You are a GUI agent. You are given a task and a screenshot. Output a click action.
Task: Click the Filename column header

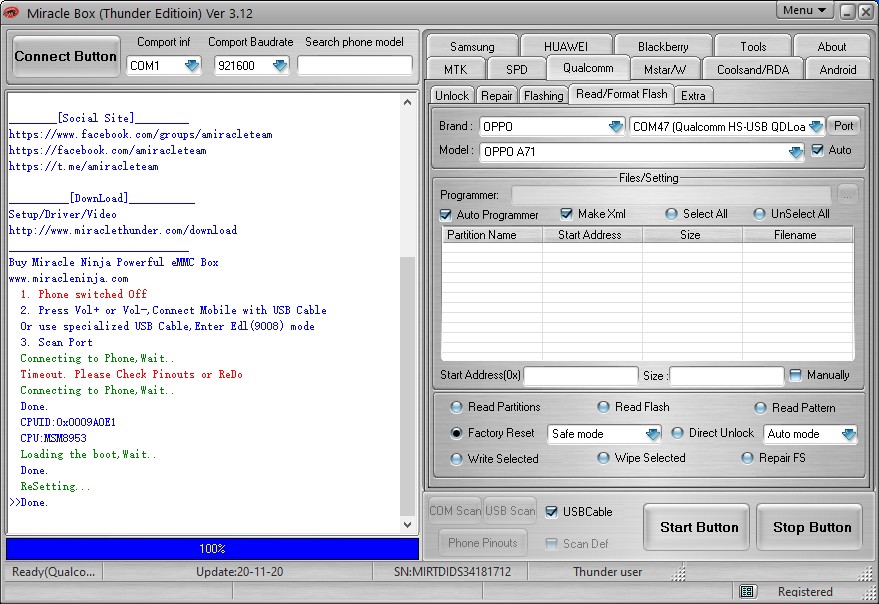[797, 234]
